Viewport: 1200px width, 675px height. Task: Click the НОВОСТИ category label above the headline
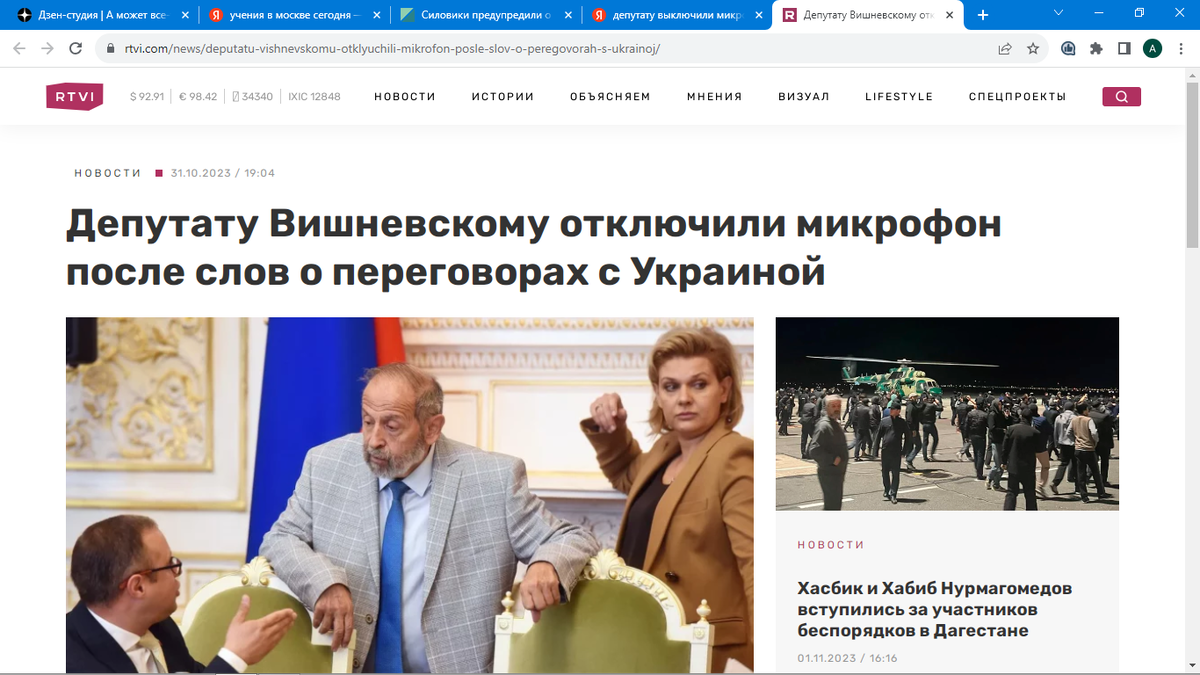pos(108,173)
